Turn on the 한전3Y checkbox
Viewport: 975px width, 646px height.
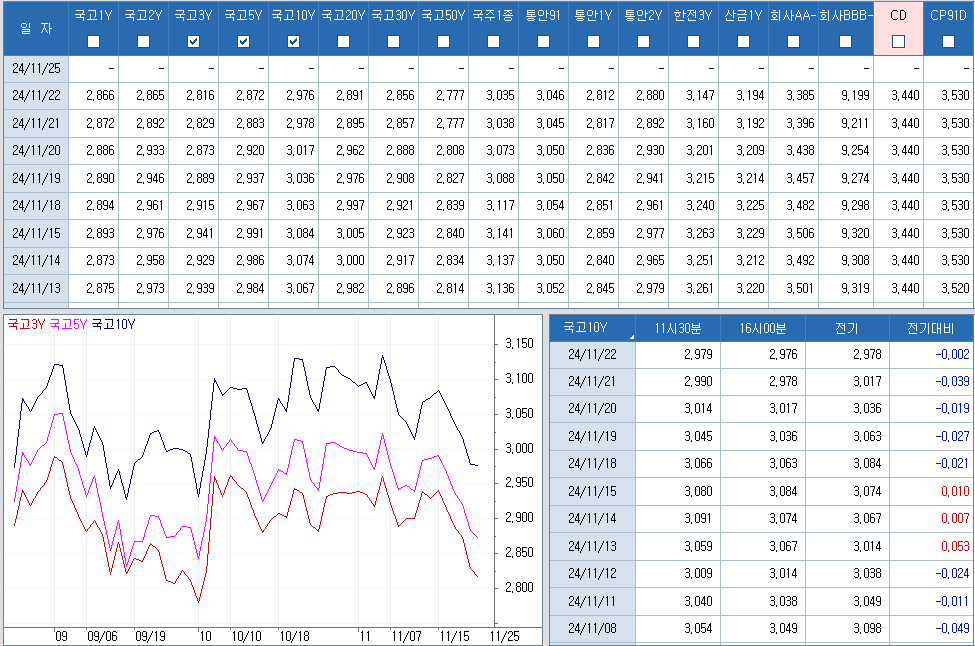coord(693,41)
